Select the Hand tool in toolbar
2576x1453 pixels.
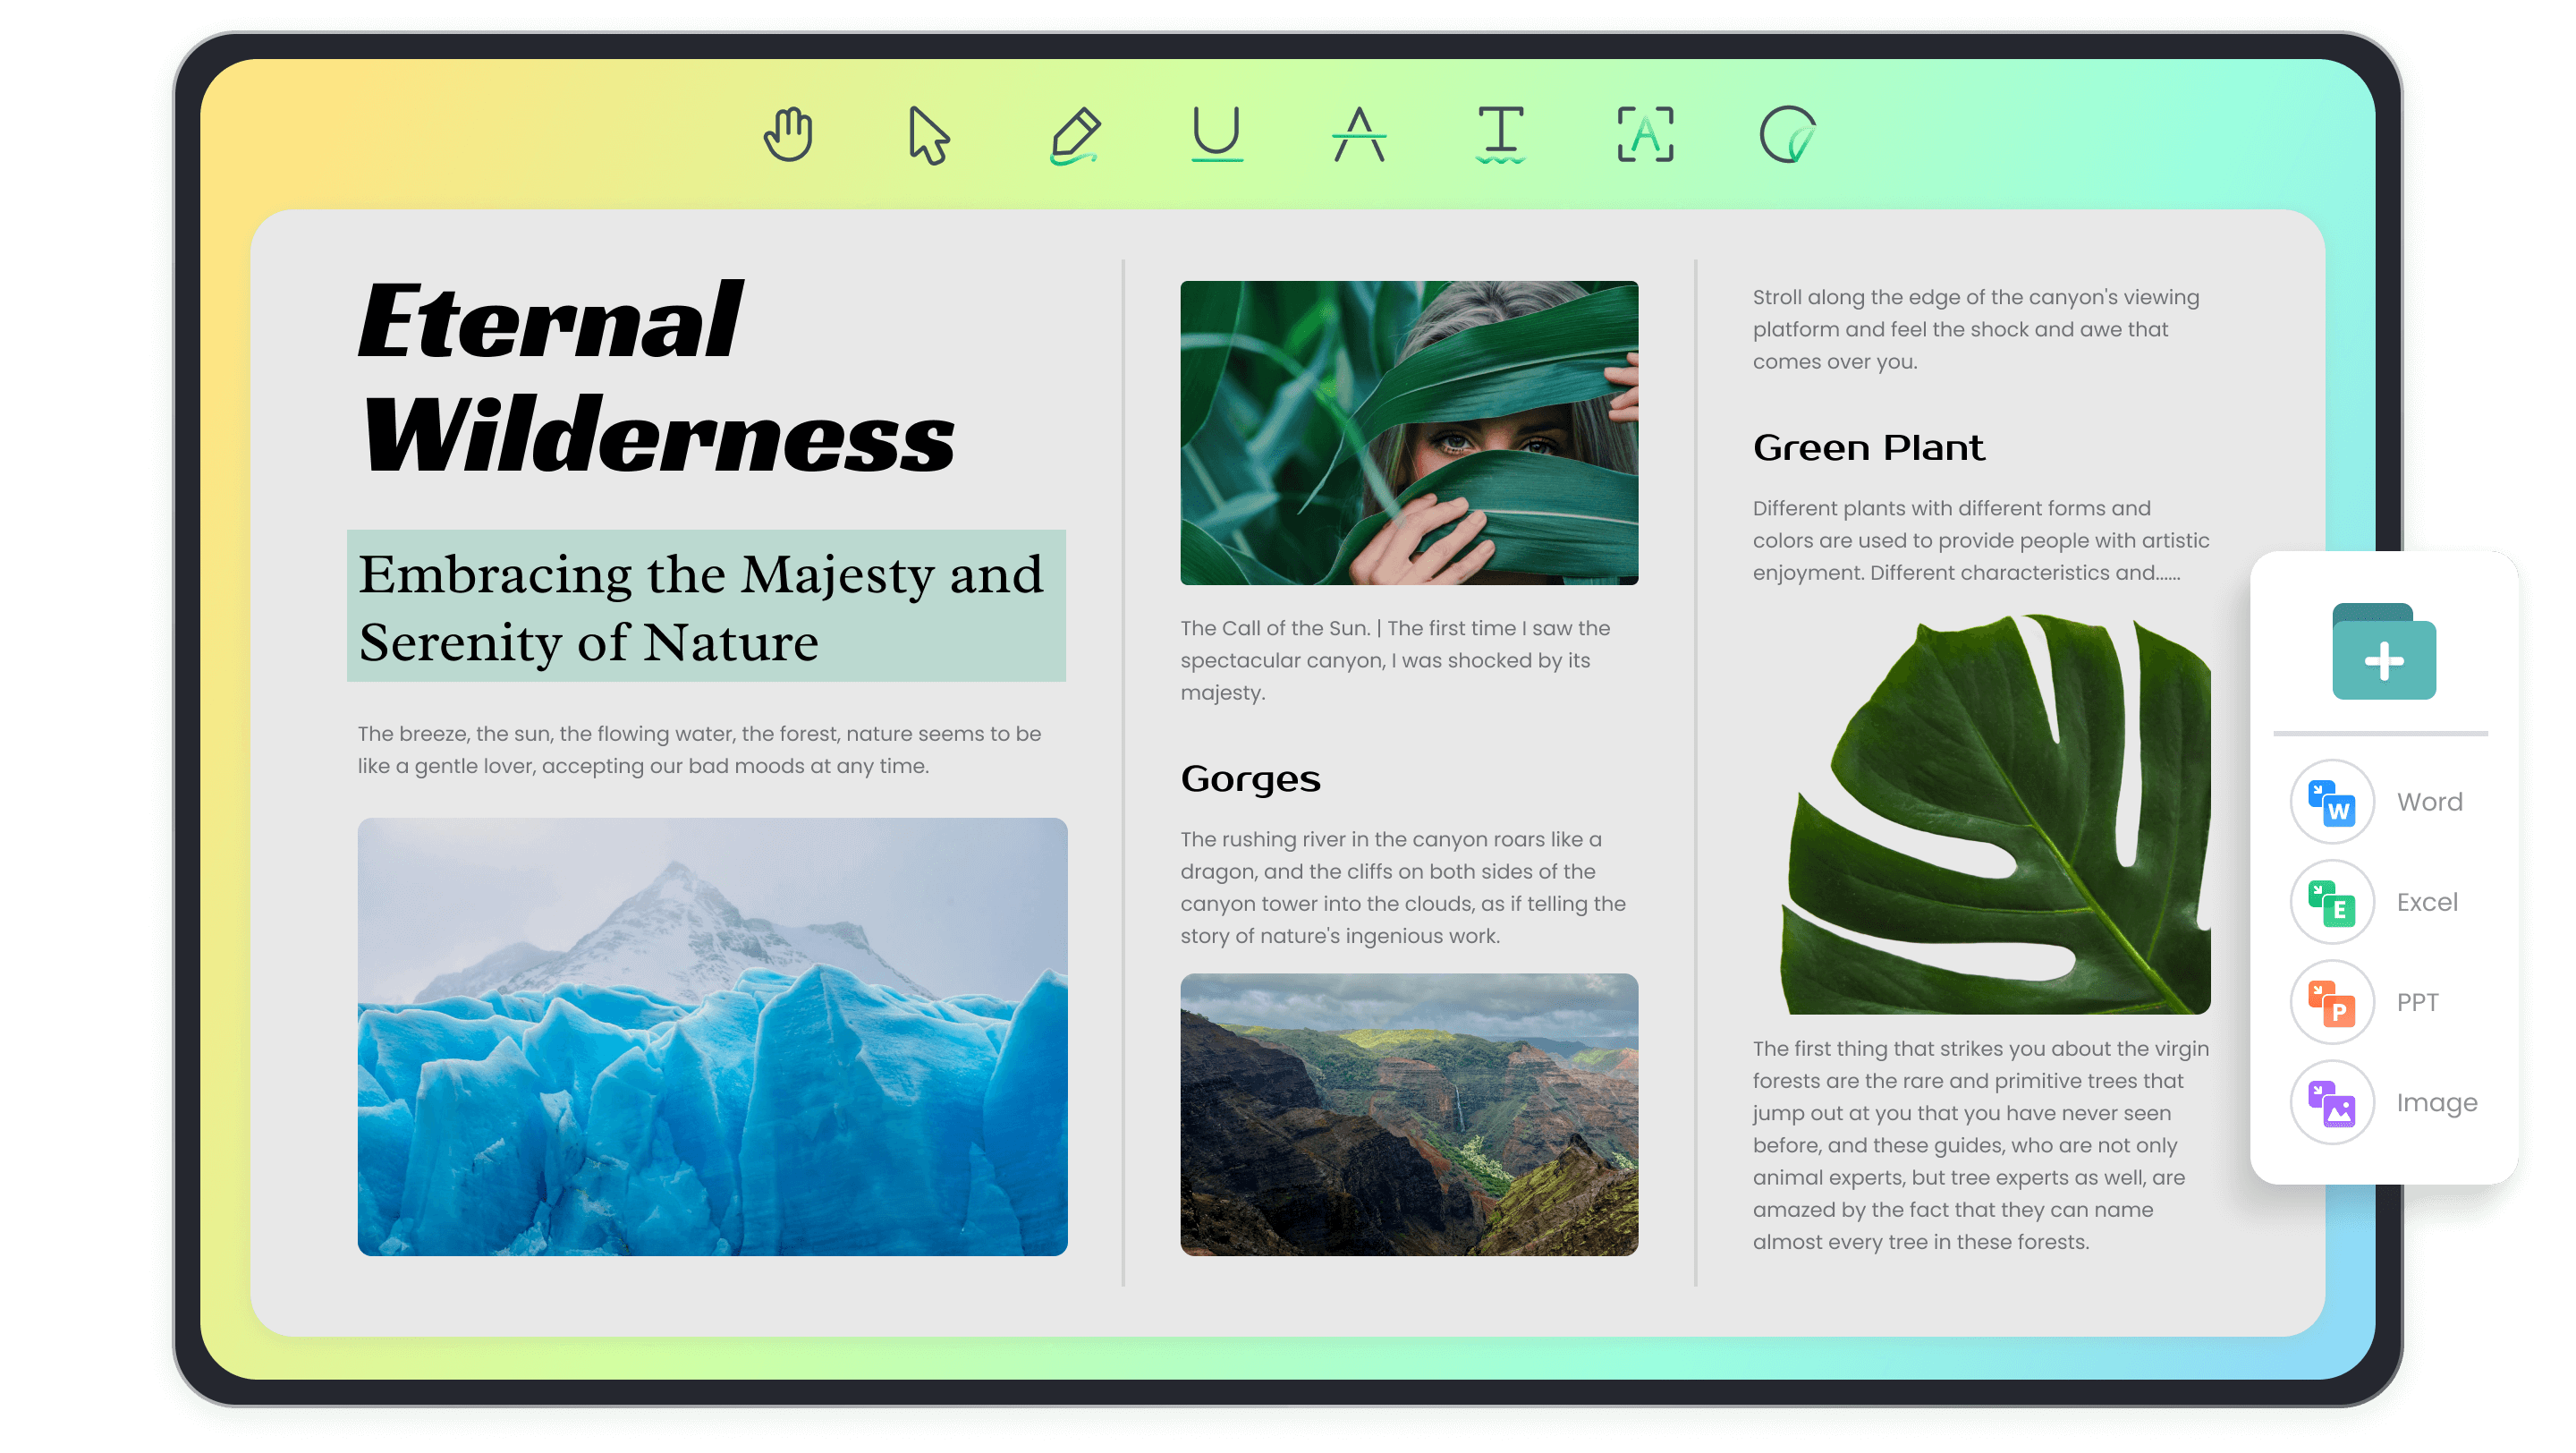tap(789, 134)
